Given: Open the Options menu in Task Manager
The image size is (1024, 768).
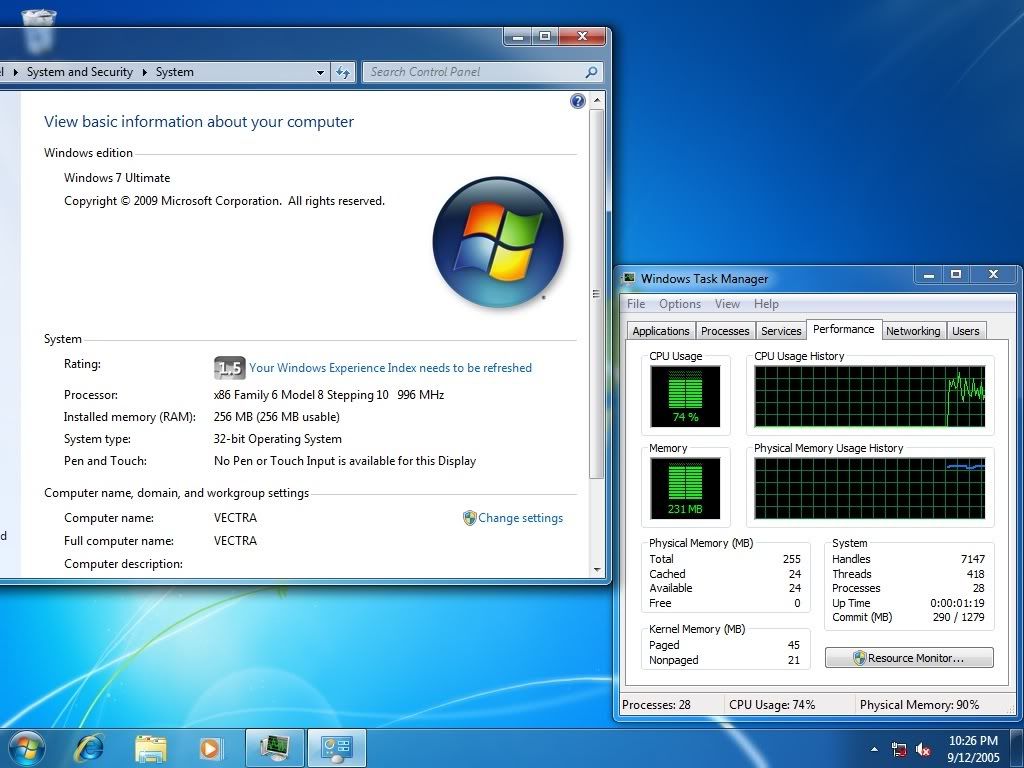Looking at the screenshot, I should point(679,304).
